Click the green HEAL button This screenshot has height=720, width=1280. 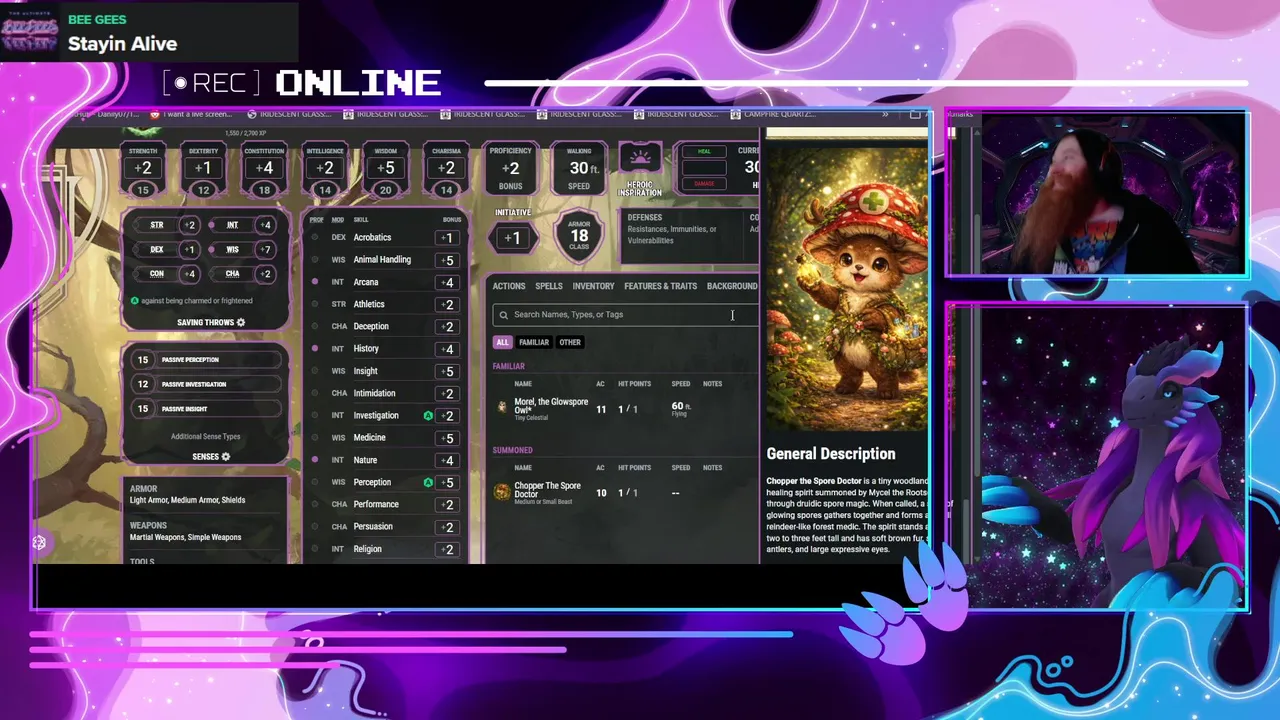click(704, 152)
